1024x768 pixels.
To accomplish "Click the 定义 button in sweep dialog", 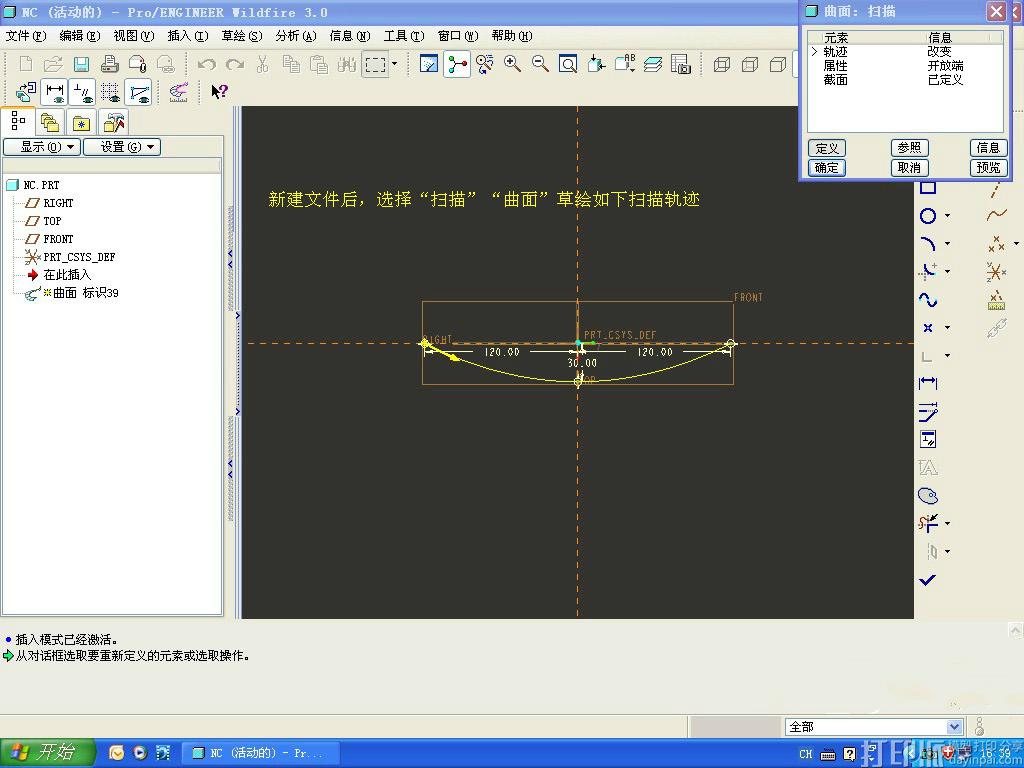I will click(827, 148).
